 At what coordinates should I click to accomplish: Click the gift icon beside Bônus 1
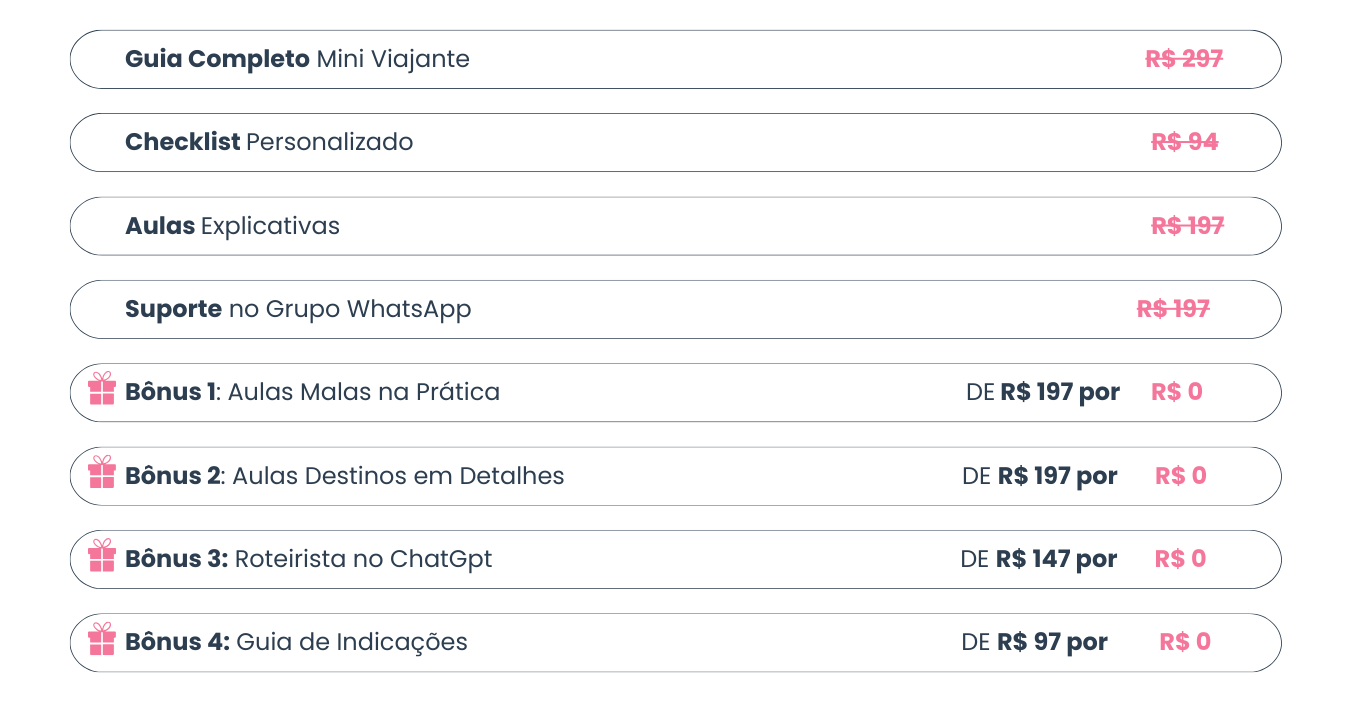[102, 388]
